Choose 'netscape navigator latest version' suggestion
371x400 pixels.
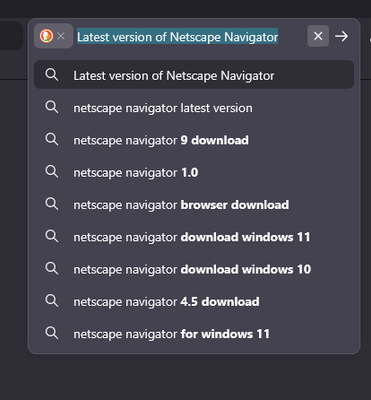pos(194,108)
